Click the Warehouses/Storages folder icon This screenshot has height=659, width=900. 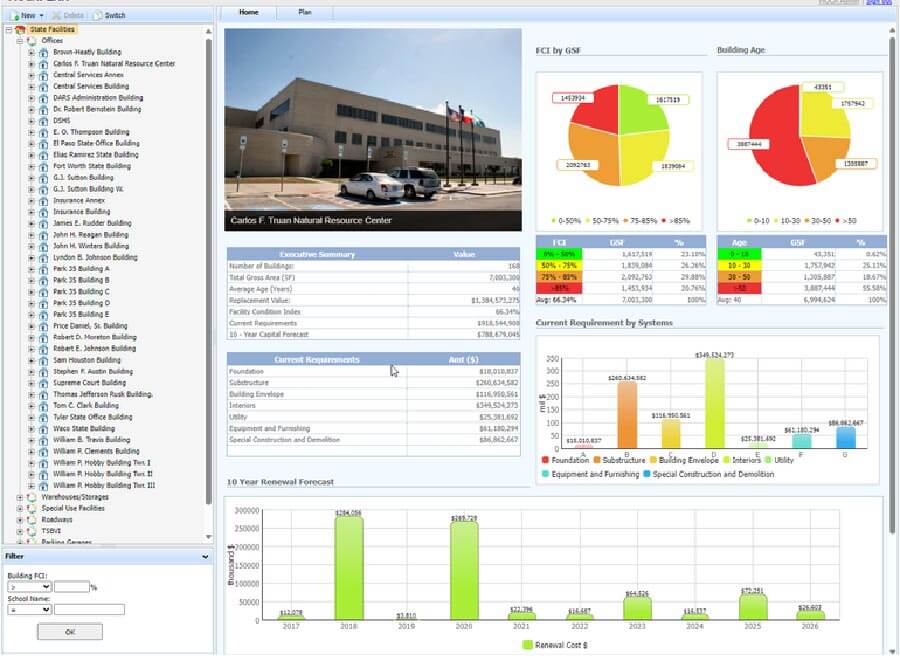click(32, 497)
